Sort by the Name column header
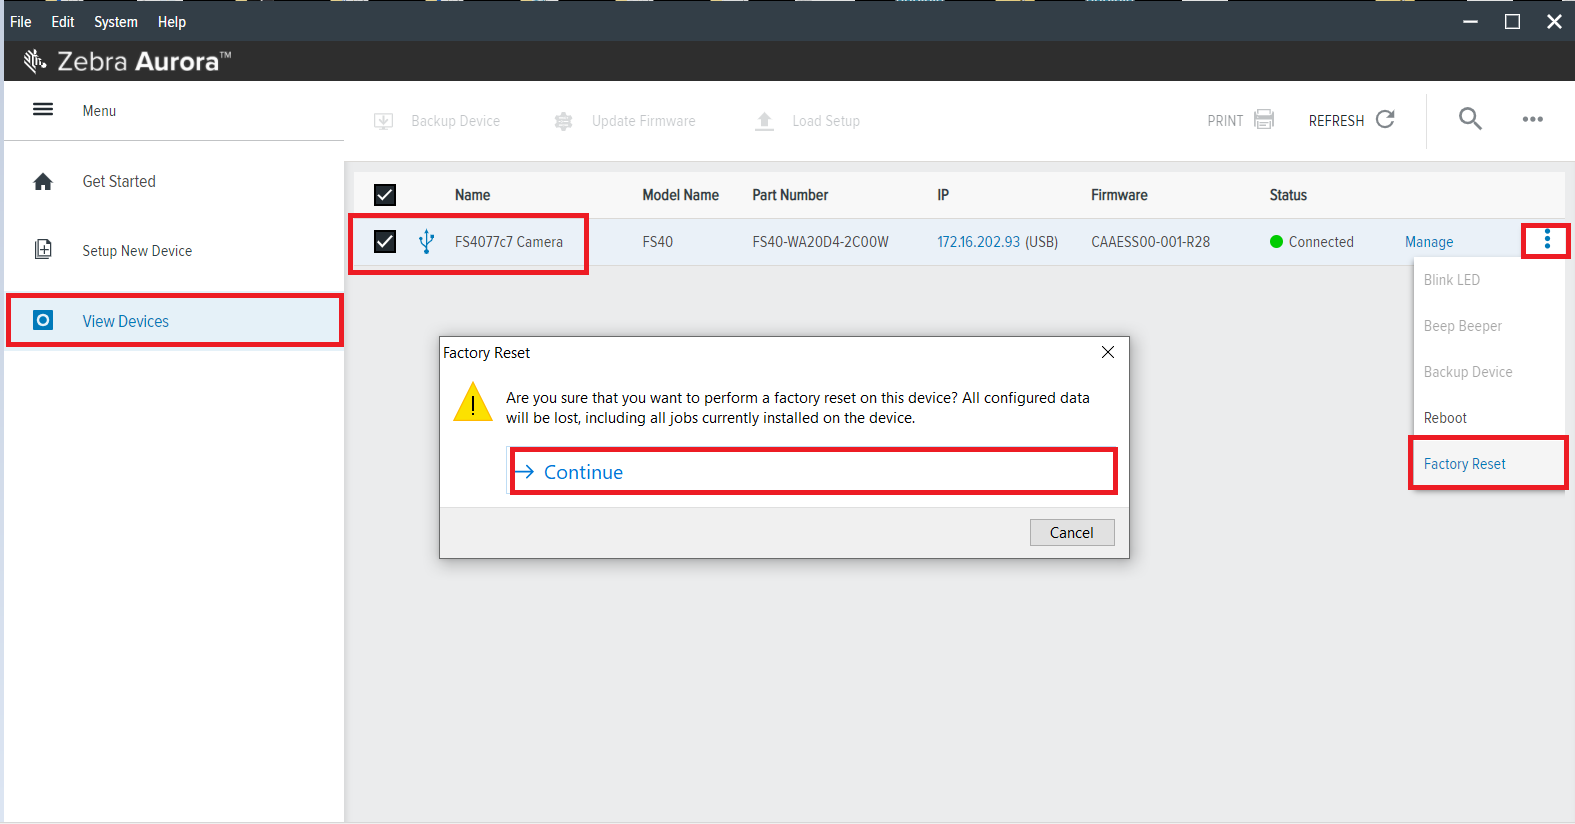This screenshot has width=1575, height=824. point(472,195)
